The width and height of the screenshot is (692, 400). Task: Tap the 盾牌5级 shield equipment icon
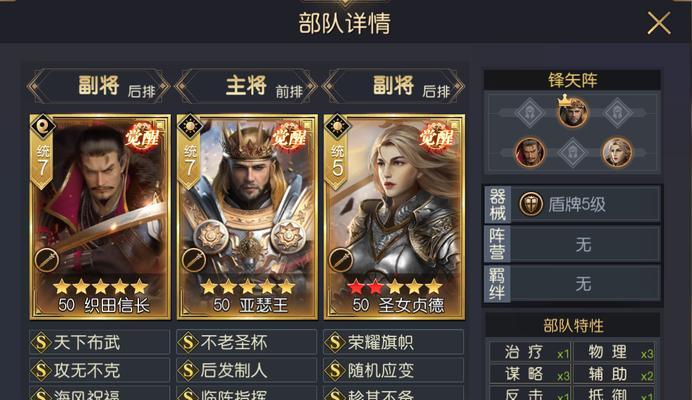[530, 204]
